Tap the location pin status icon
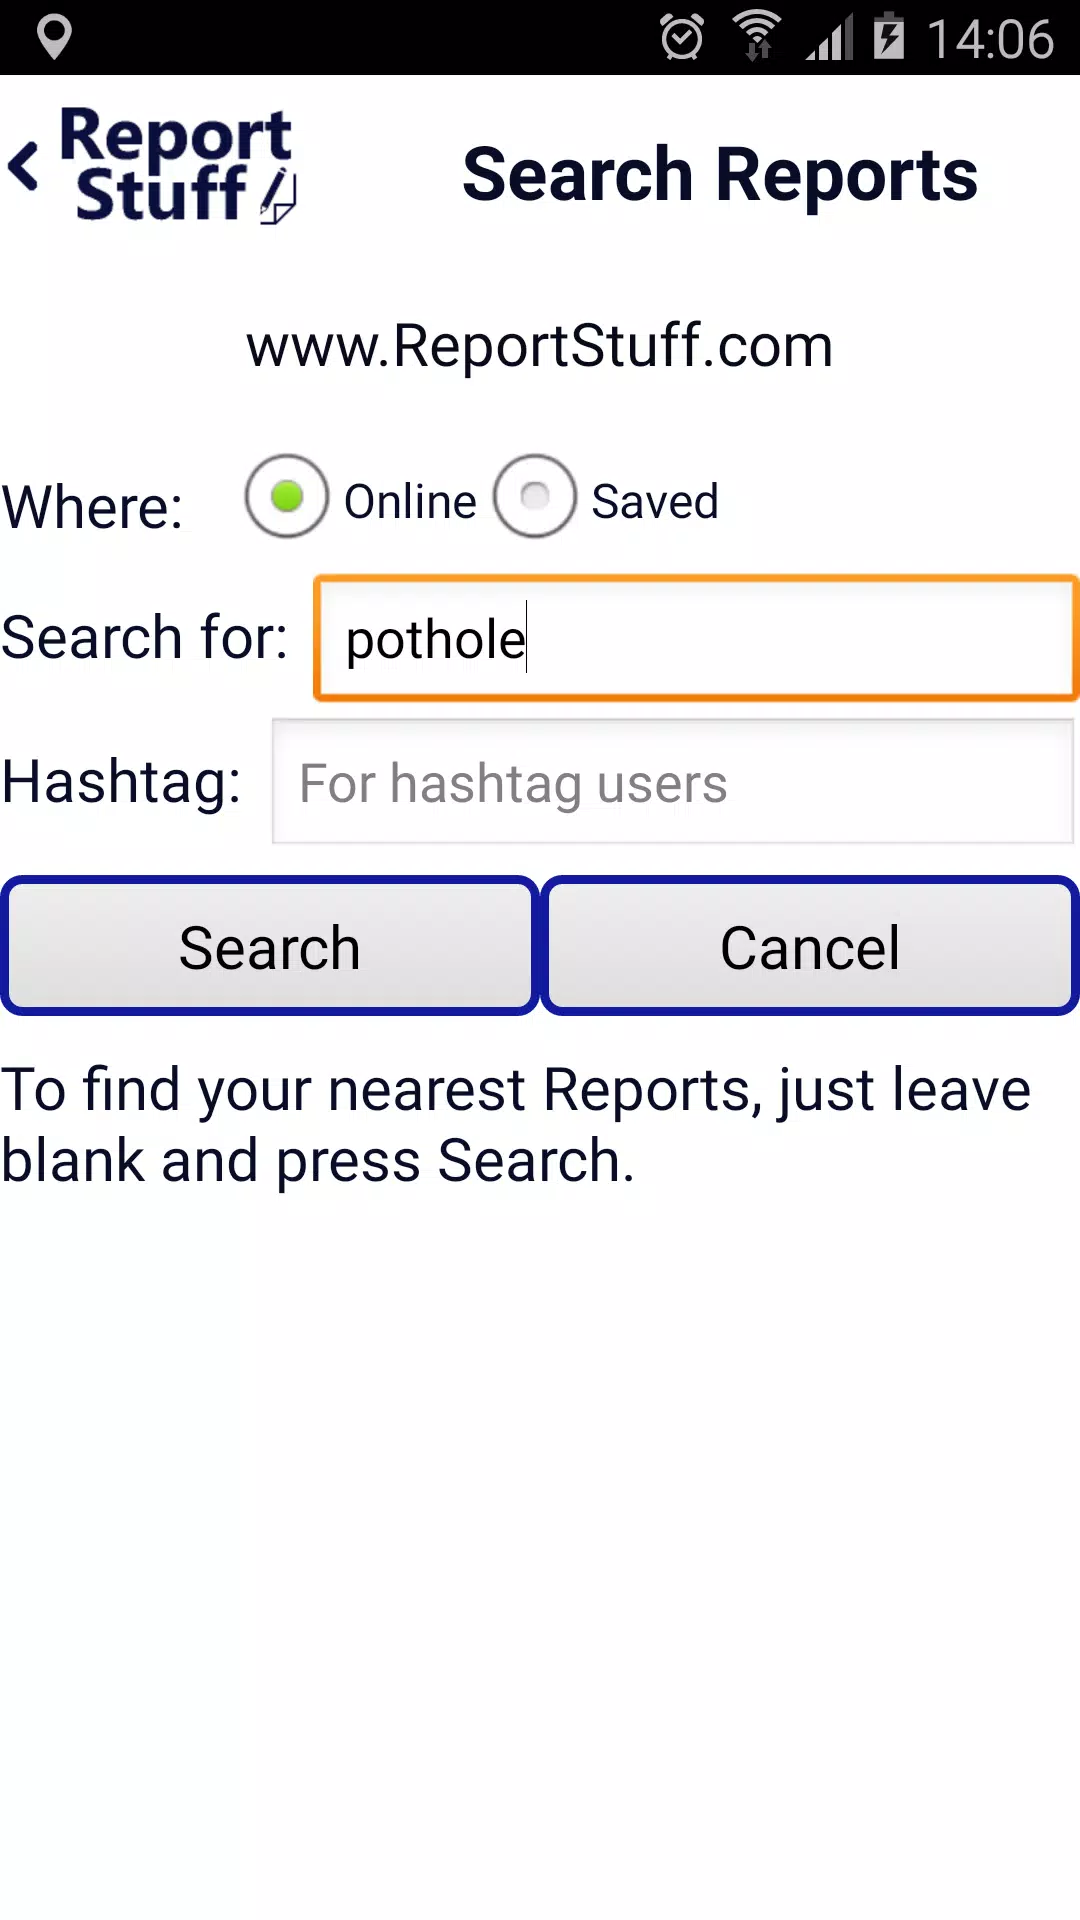This screenshot has height=1920, width=1080. click(x=54, y=38)
